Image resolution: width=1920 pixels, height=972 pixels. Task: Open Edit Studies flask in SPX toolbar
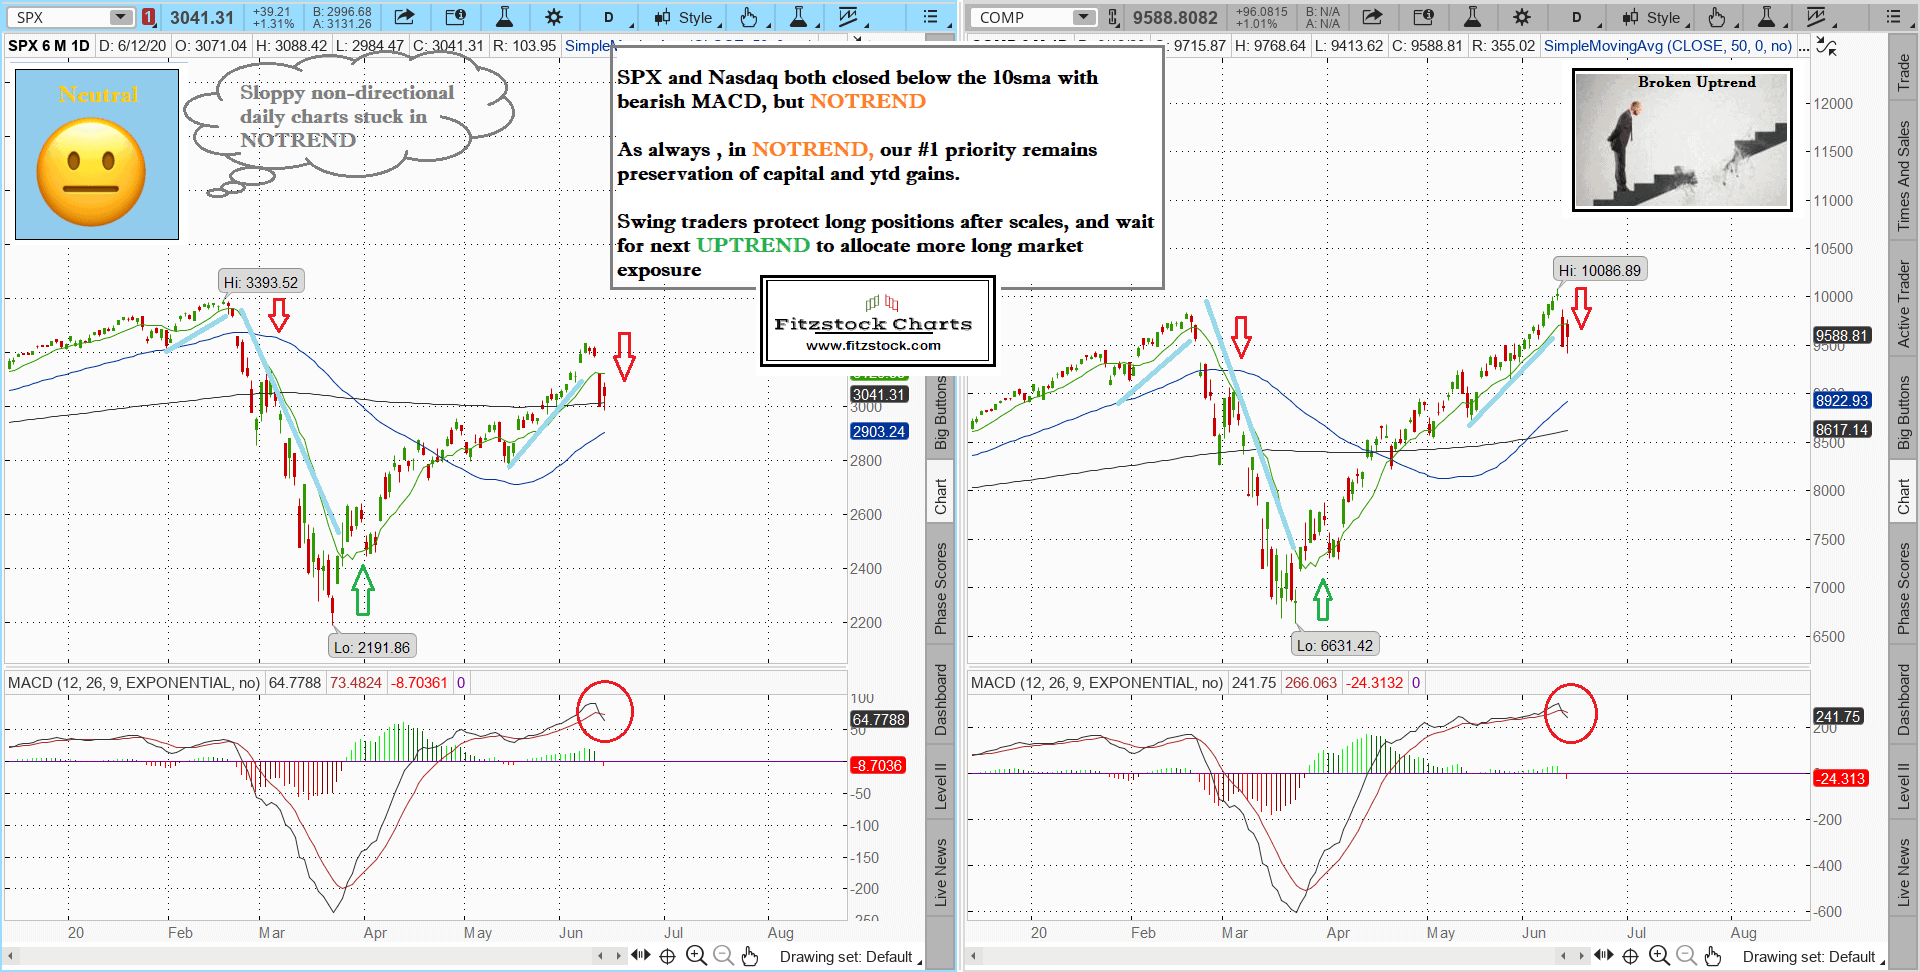click(504, 17)
